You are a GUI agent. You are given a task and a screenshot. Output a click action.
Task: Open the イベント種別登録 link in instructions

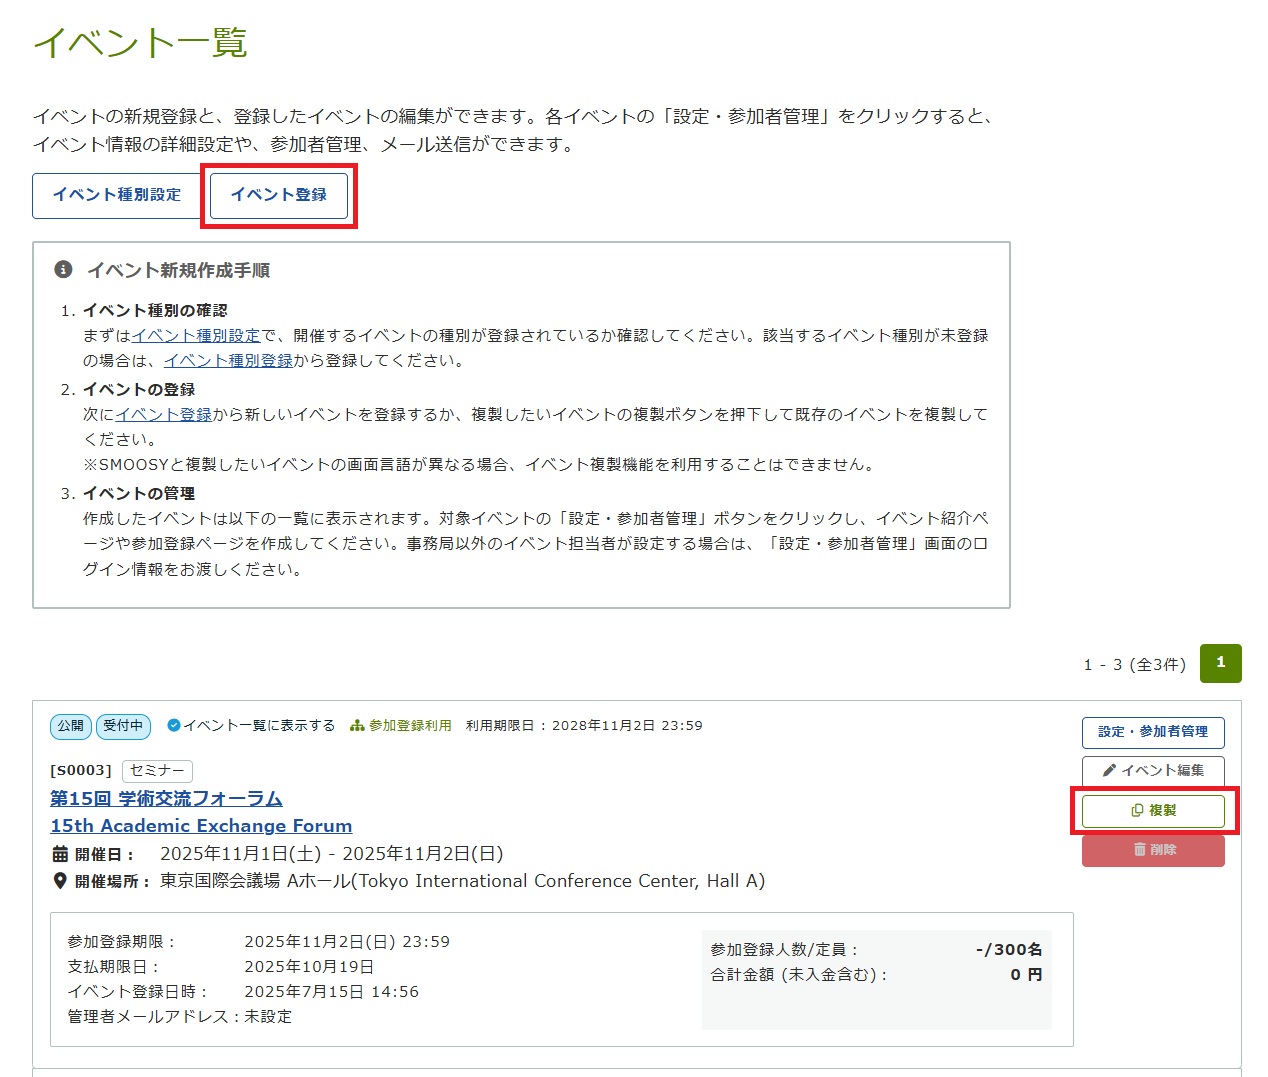tap(228, 361)
